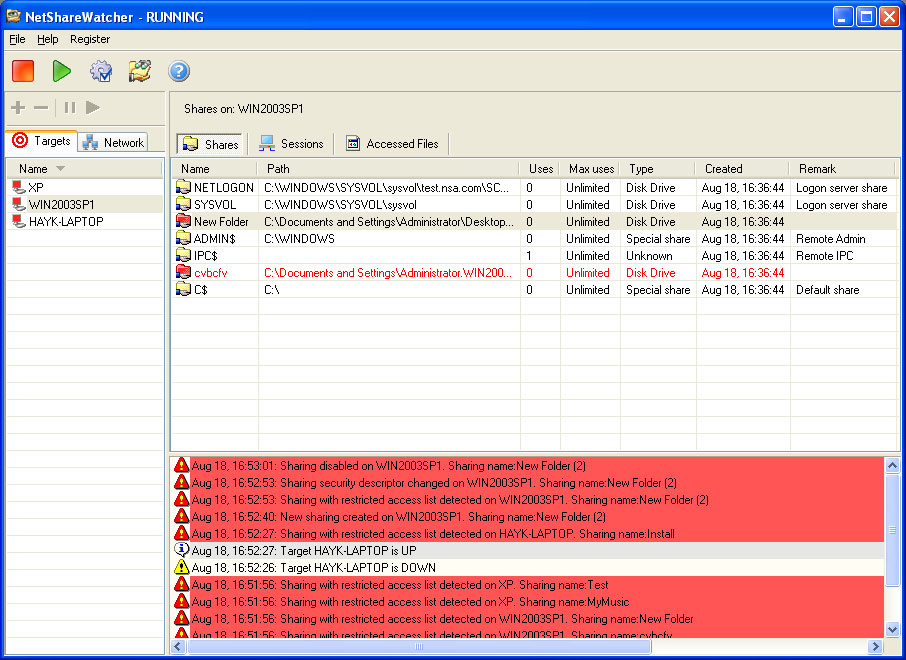Select the Shares tab
Image resolution: width=906 pixels, height=660 pixels.
[210, 144]
